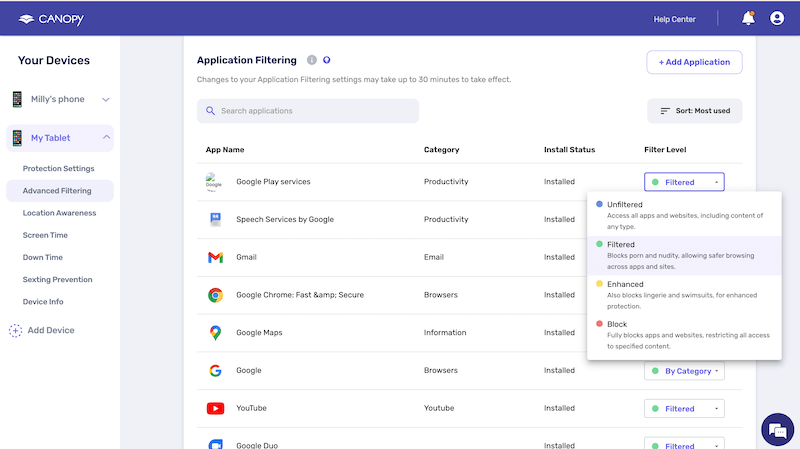Click the Your Devices heading
Screen dimensions: 800x449
54,60
